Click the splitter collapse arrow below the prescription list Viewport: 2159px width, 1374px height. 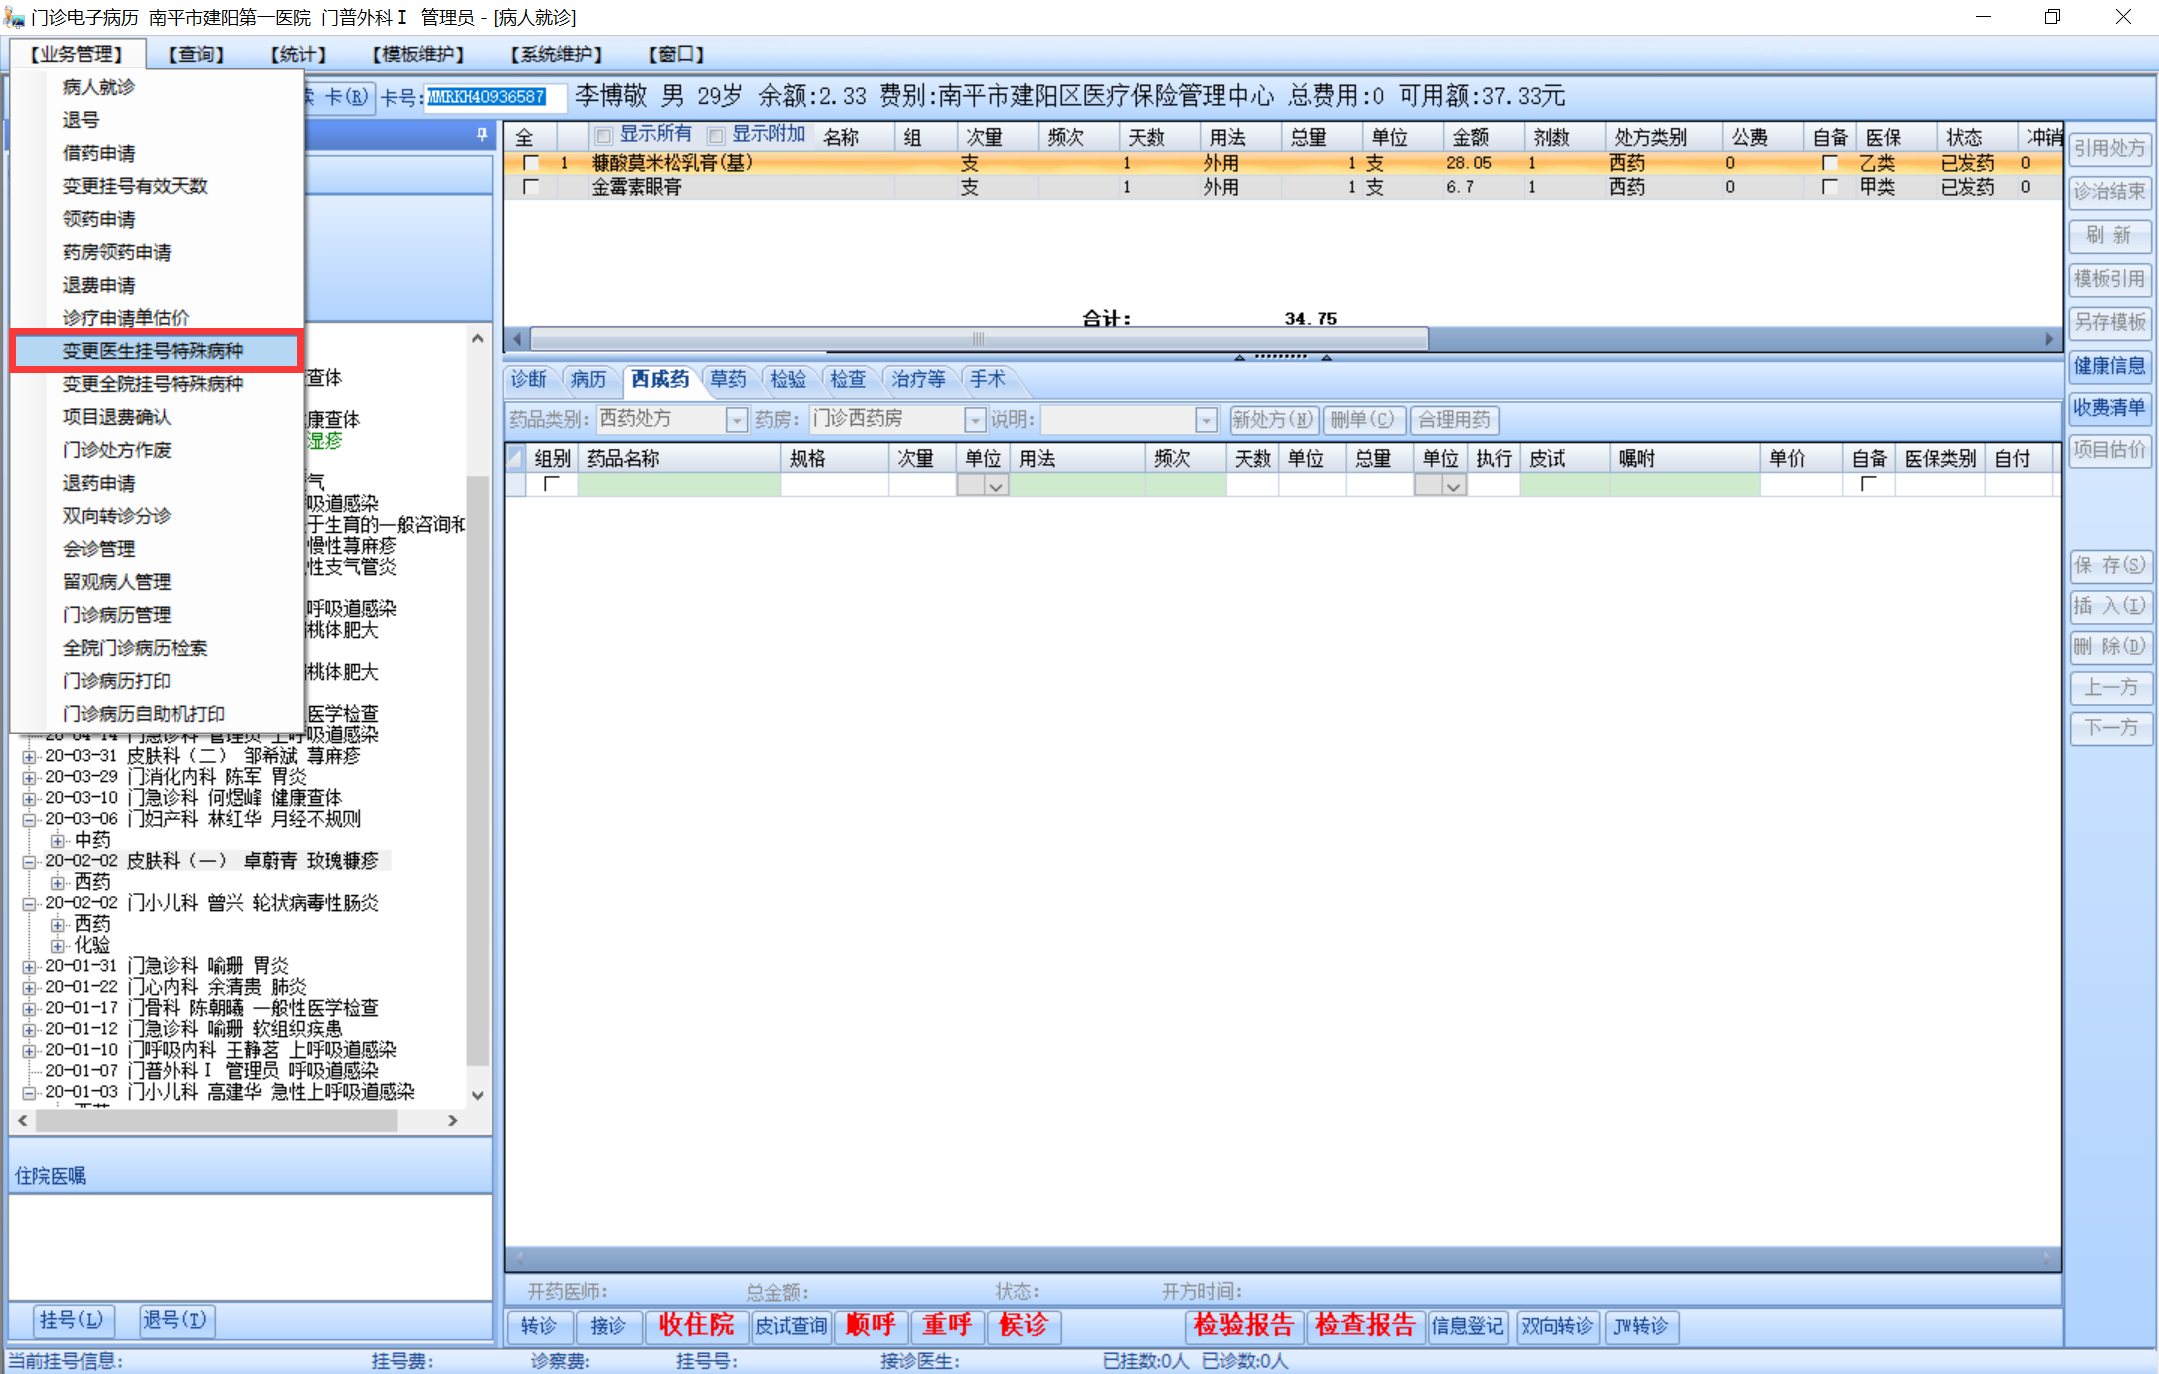pos(1240,357)
